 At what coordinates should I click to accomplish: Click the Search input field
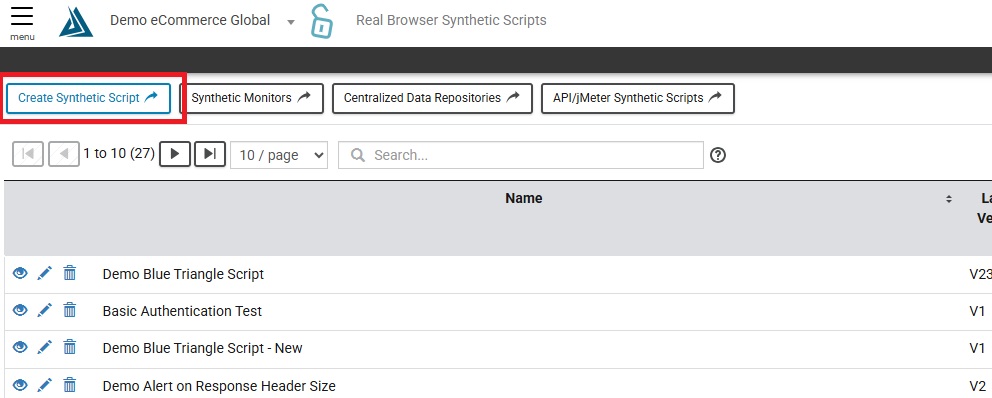coord(521,155)
